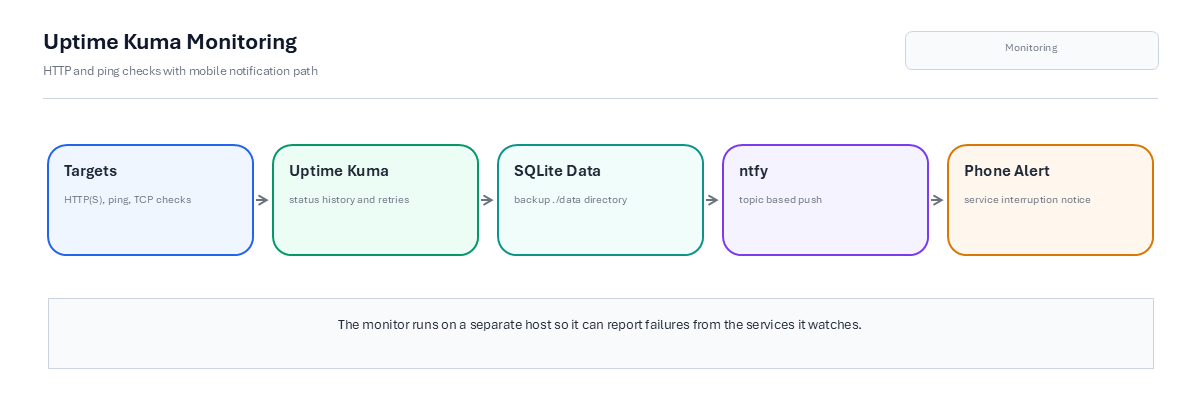The image size is (1200, 420).
Task: Click the text 'topic based push'
Action: tap(780, 200)
